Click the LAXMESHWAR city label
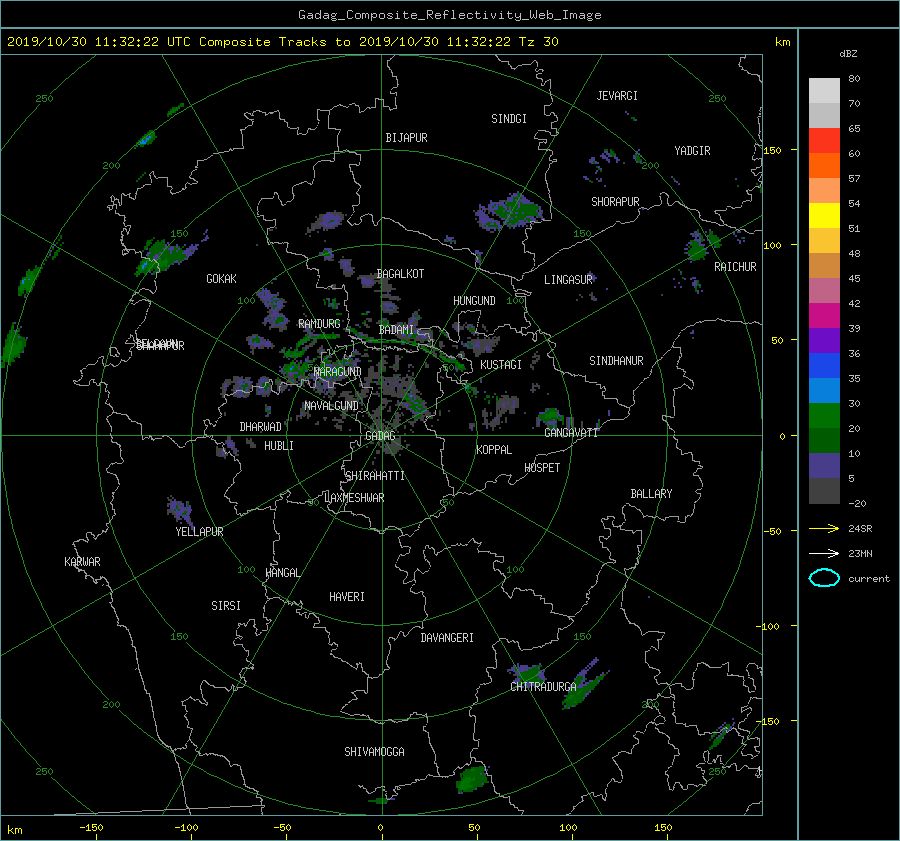Screen dimensions: 900x841 pyautogui.click(x=354, y=498)
